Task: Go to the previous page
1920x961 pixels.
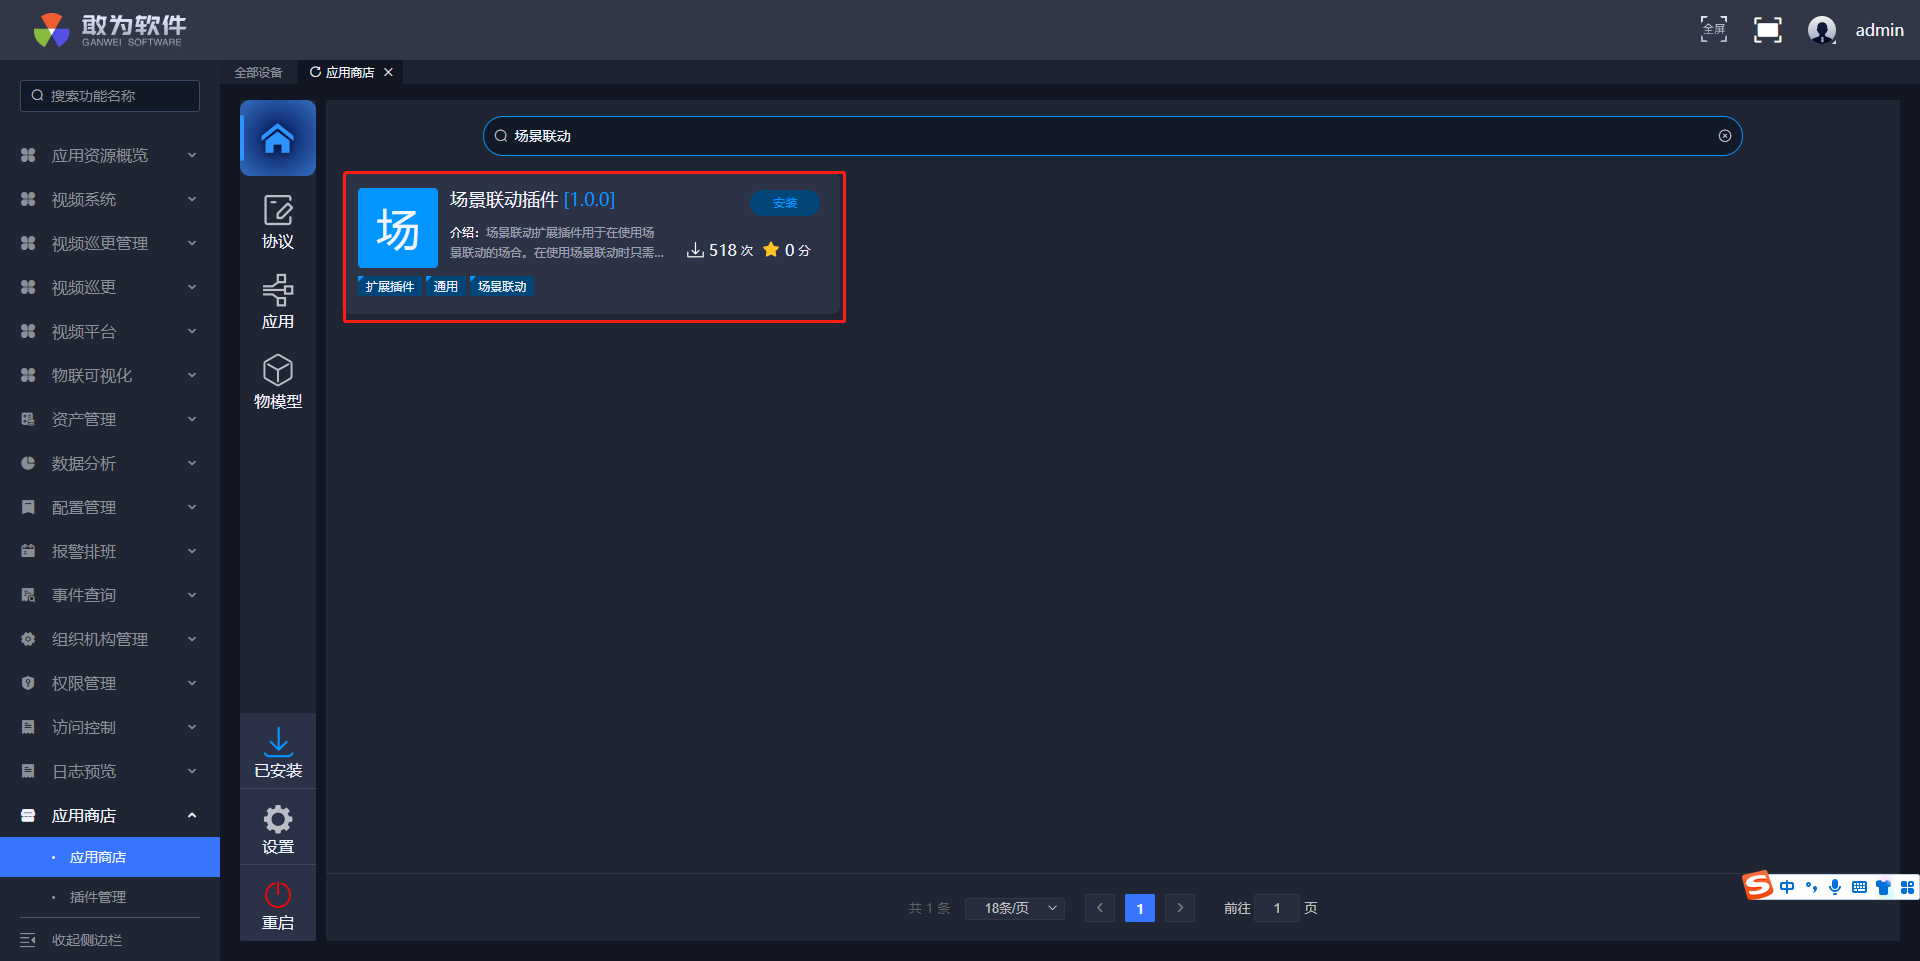Action: 1100,908
